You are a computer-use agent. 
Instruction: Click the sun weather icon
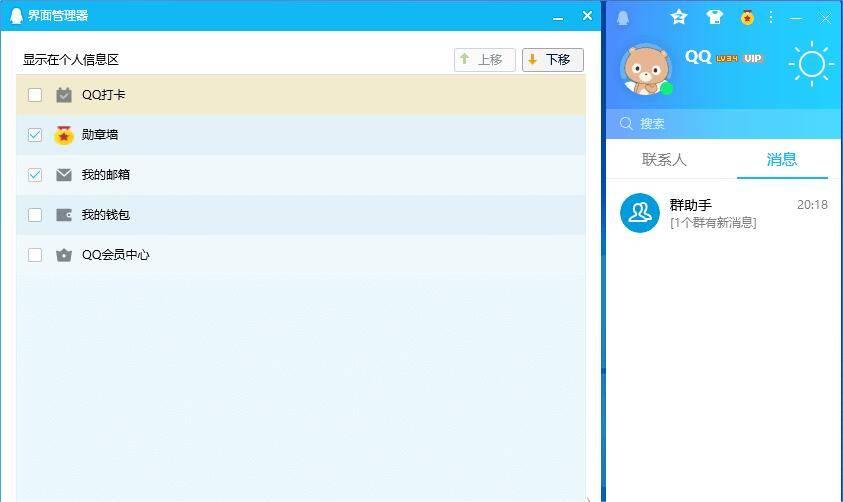(x=811, y=64)
